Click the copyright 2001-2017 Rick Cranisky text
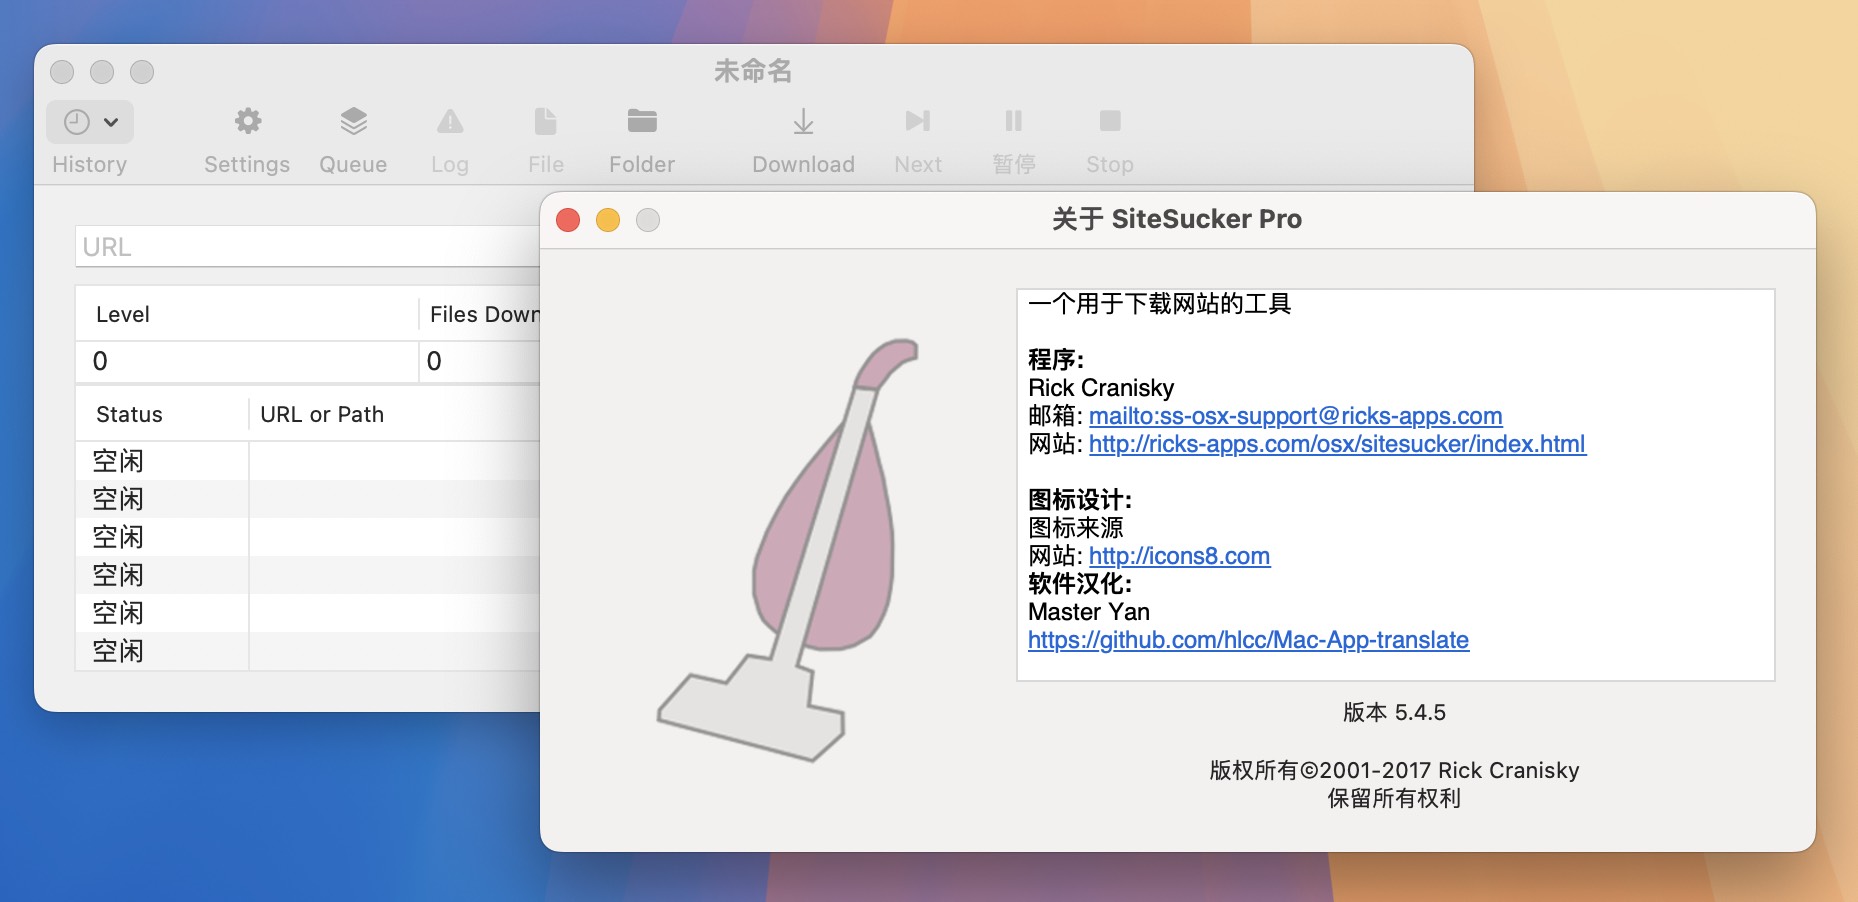1858x902 pixels. pyautogui.click(x=1394, y=770)
